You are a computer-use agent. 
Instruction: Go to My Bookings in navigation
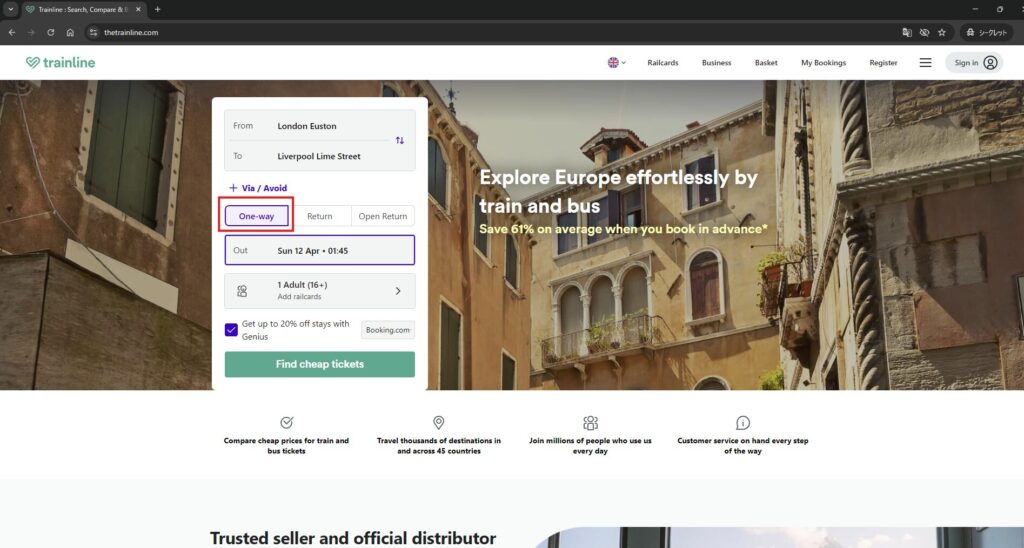[823, 62]
